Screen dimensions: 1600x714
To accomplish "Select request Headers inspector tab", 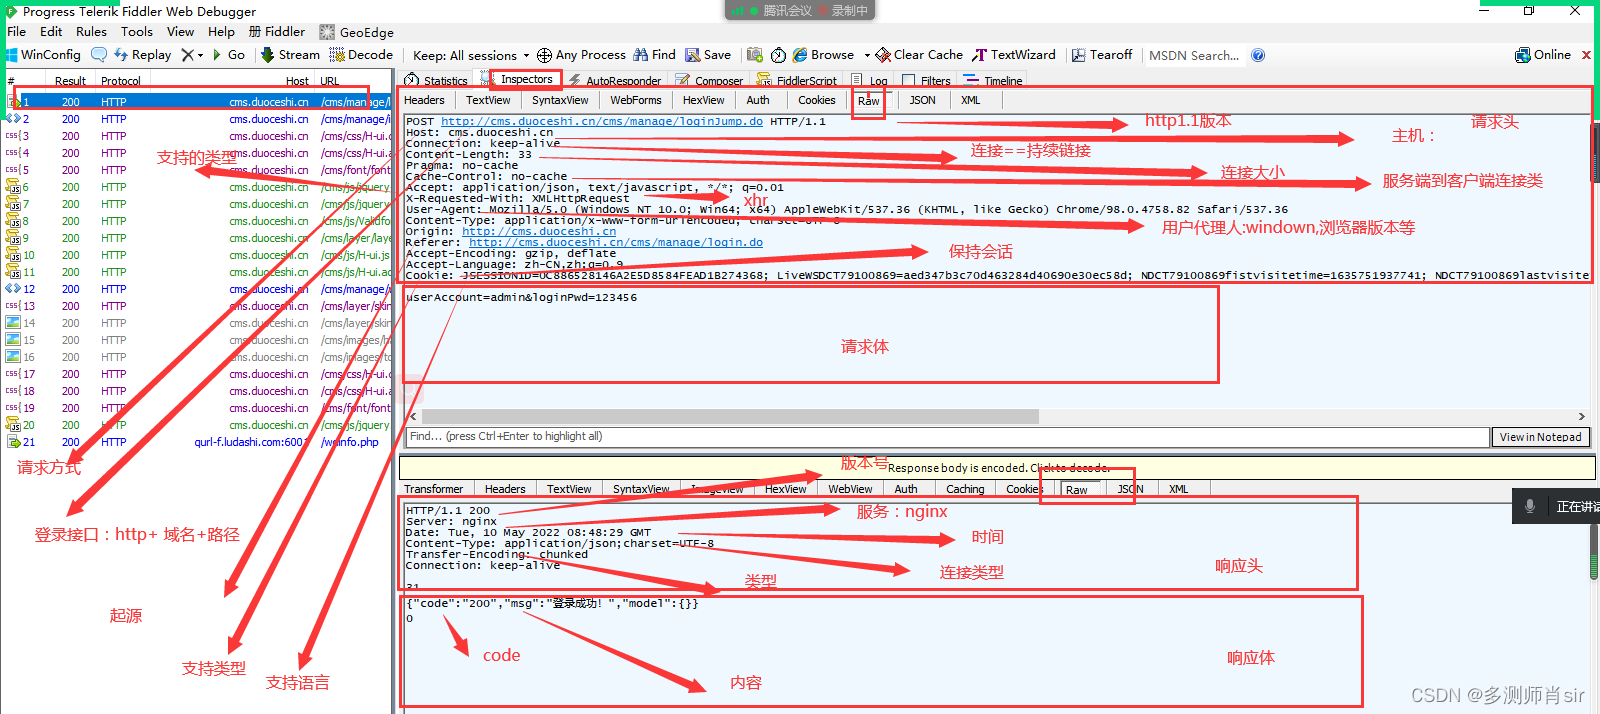I will [424, 100].
